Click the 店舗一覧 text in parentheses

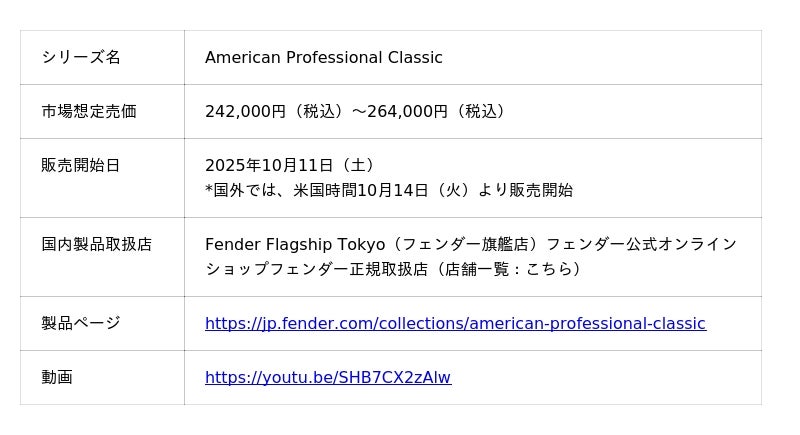point(475,269)
